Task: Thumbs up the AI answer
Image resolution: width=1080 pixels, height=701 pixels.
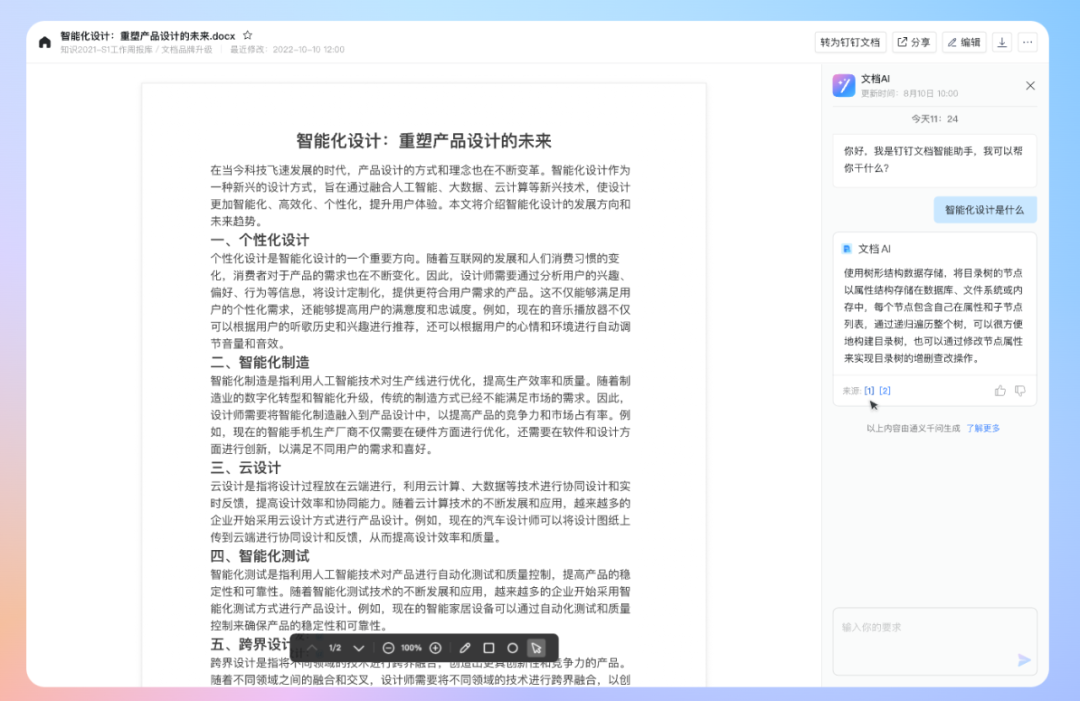Action: pos(1000,391)
